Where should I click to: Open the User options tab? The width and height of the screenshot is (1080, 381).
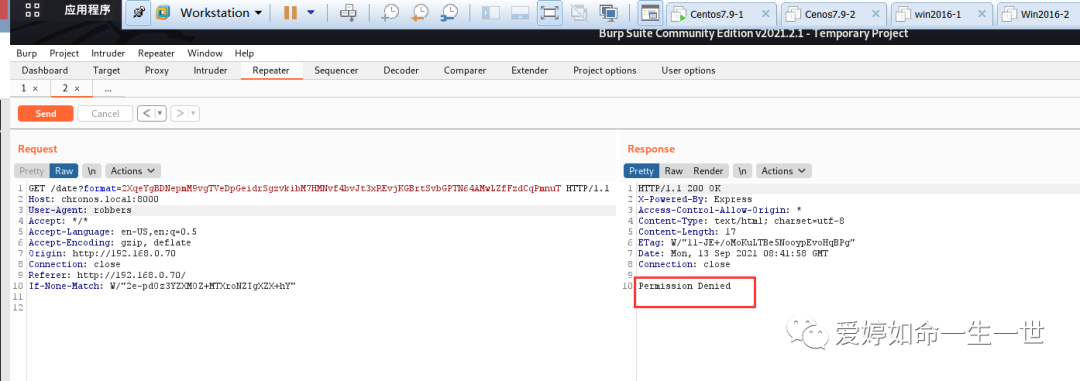click(688, 70)
